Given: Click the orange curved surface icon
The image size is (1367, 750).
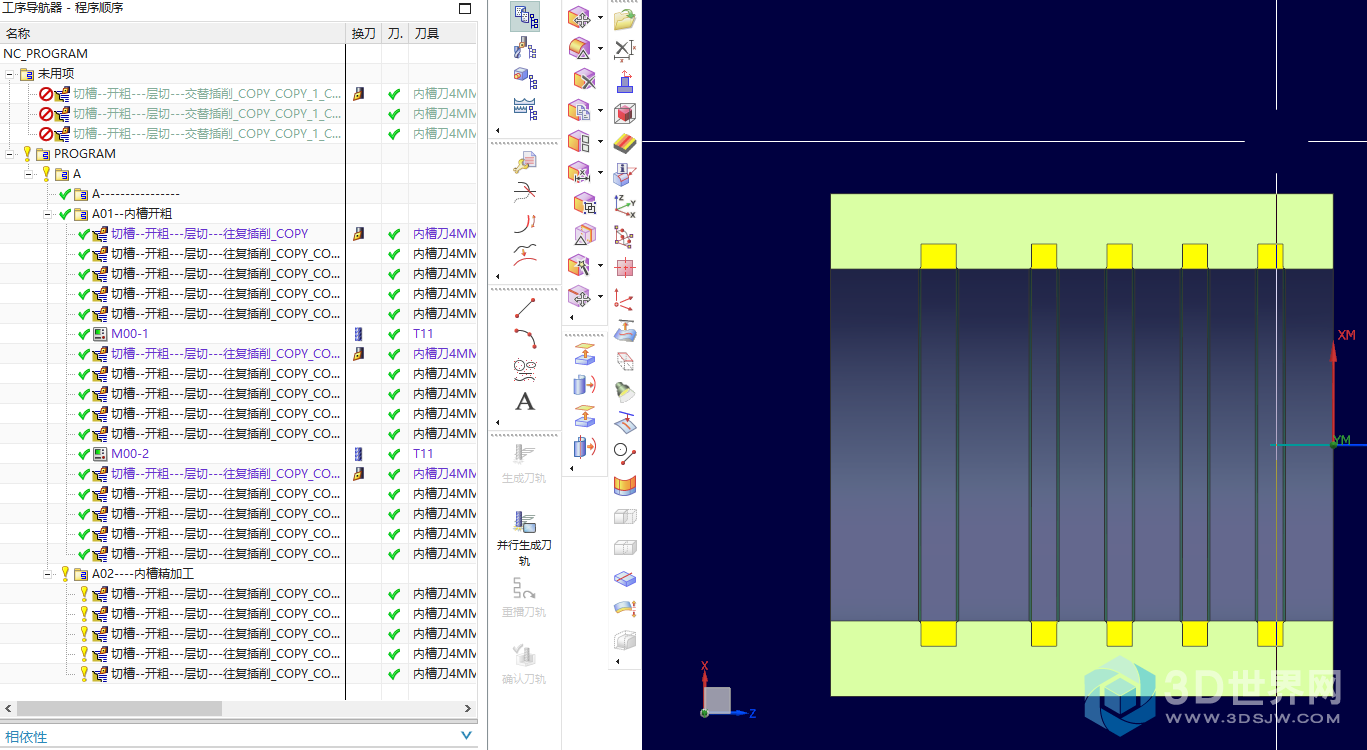Looking at the screenshot, I should click(x=625, y=484).
